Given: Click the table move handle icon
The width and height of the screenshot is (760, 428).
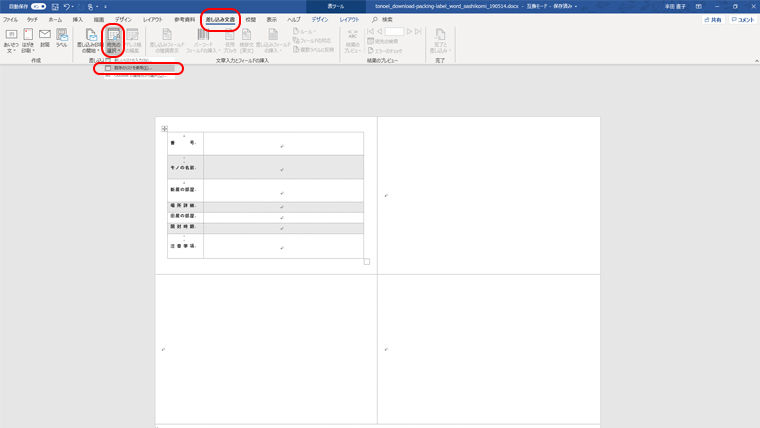Looking at the screenshot, I should 163,129.
